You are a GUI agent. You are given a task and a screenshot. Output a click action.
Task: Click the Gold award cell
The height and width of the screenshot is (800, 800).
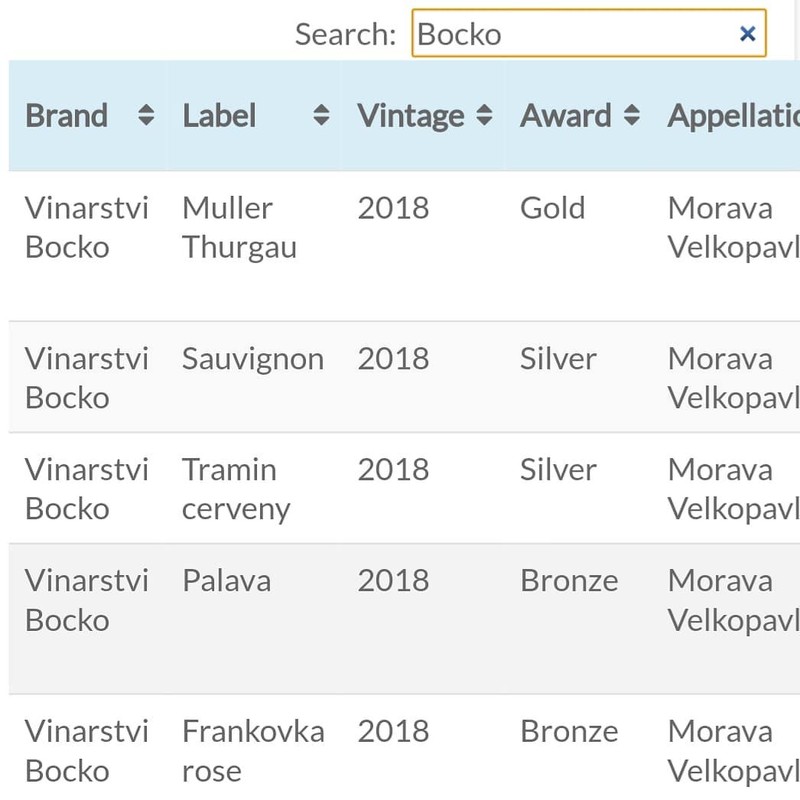[552, 208]
